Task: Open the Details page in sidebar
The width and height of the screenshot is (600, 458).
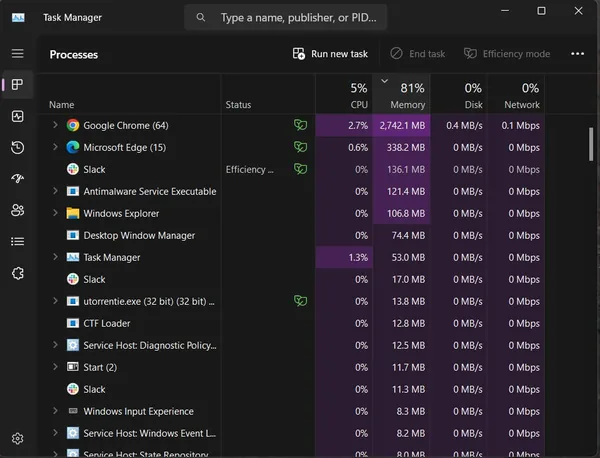Action: (x=18, y=241)
